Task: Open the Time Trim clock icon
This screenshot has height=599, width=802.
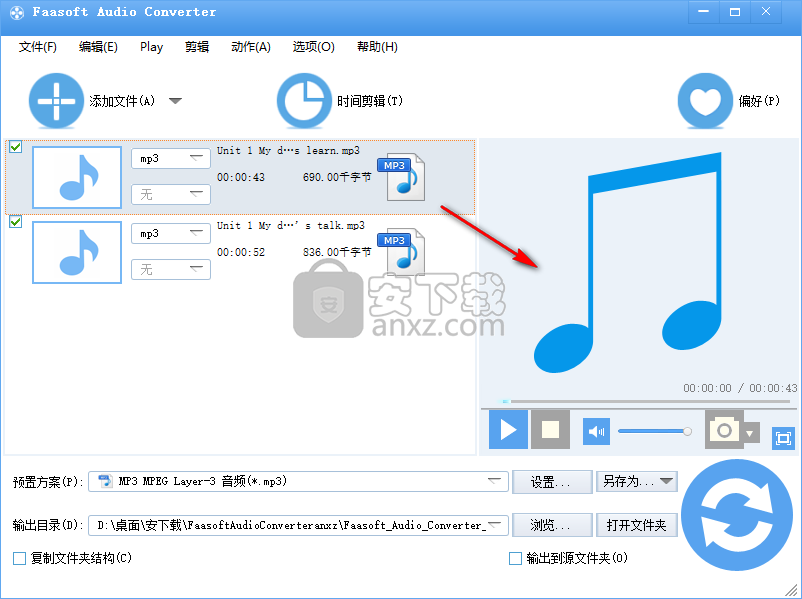Action: point(304,101)
